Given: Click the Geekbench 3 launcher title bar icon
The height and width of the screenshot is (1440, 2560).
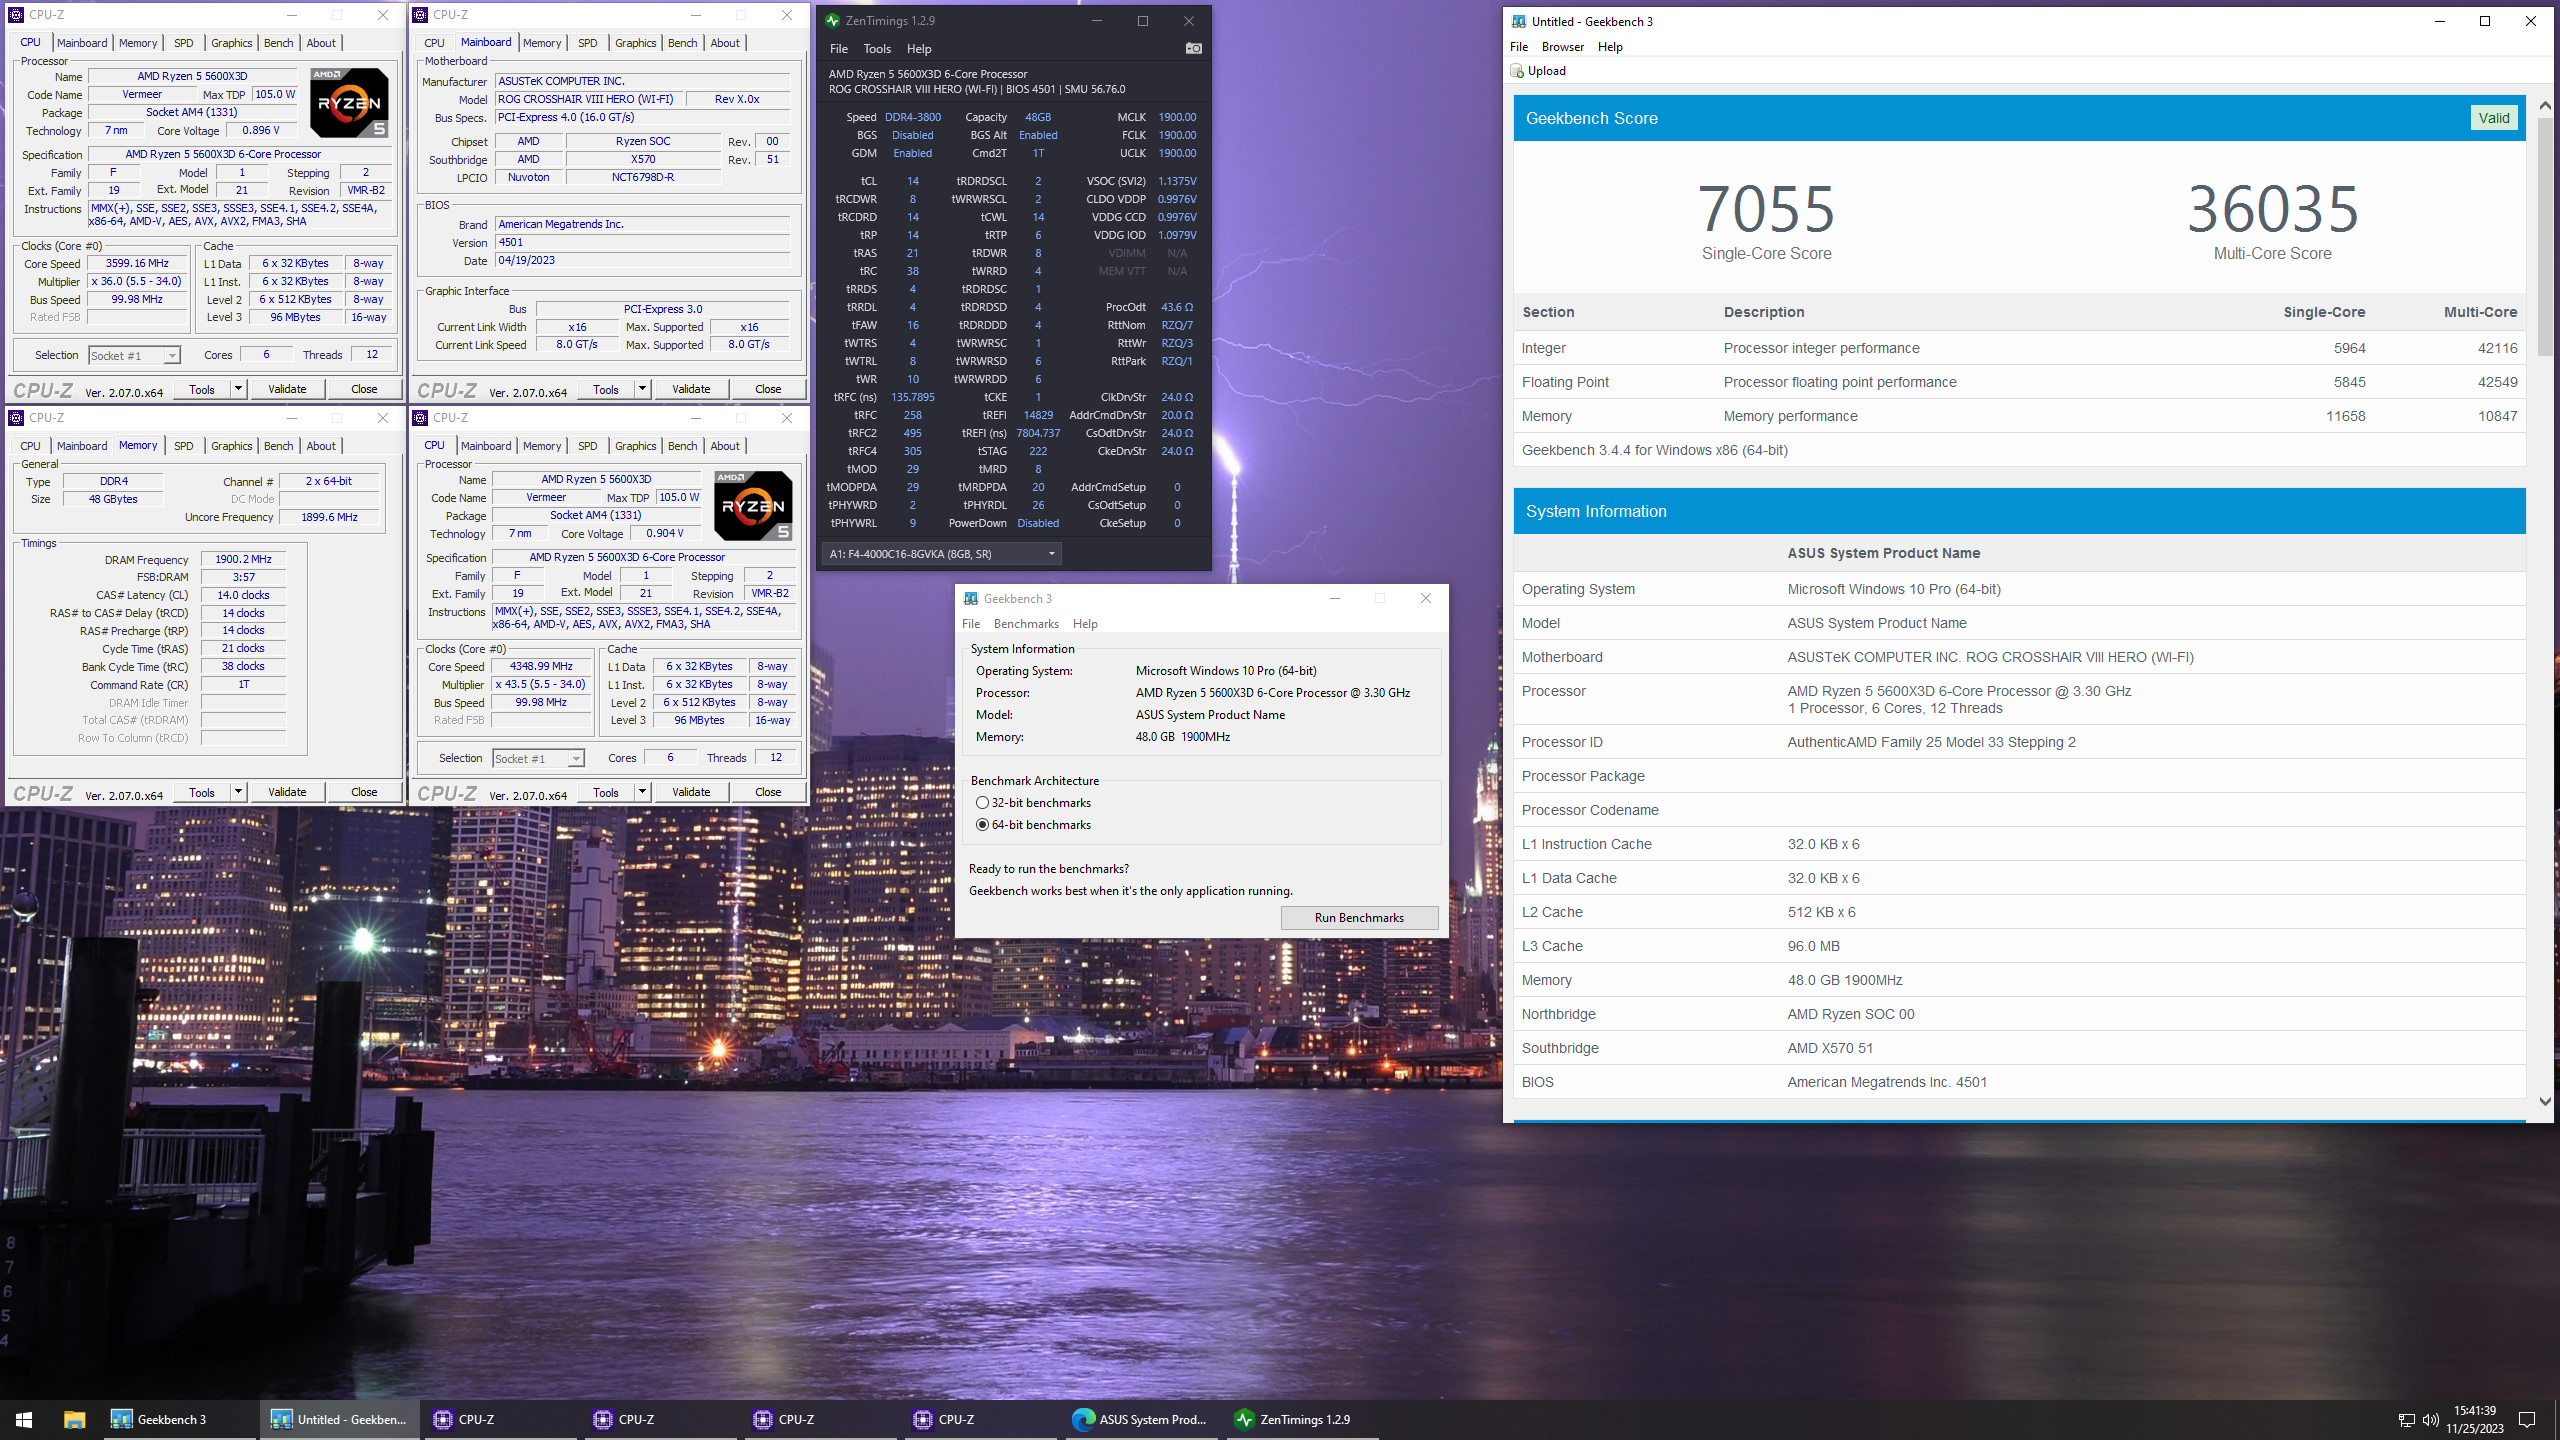Looking at the screenshot, I should tap(970, 598).
